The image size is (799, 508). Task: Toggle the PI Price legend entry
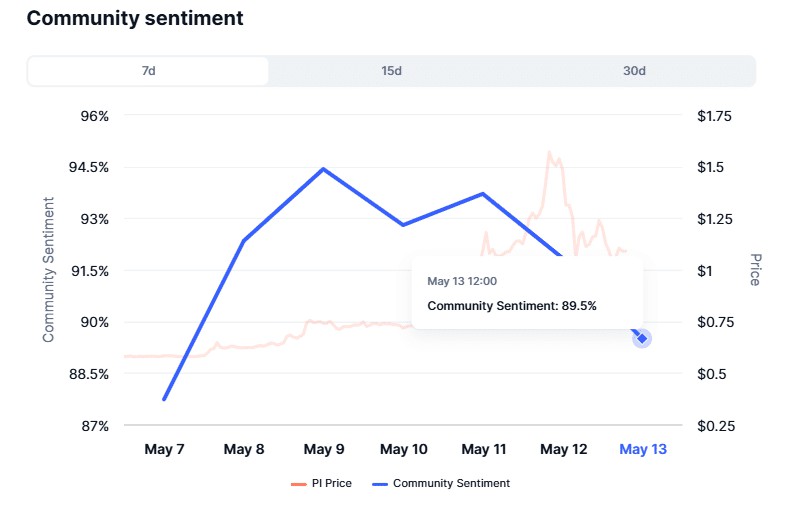[321, 483]
